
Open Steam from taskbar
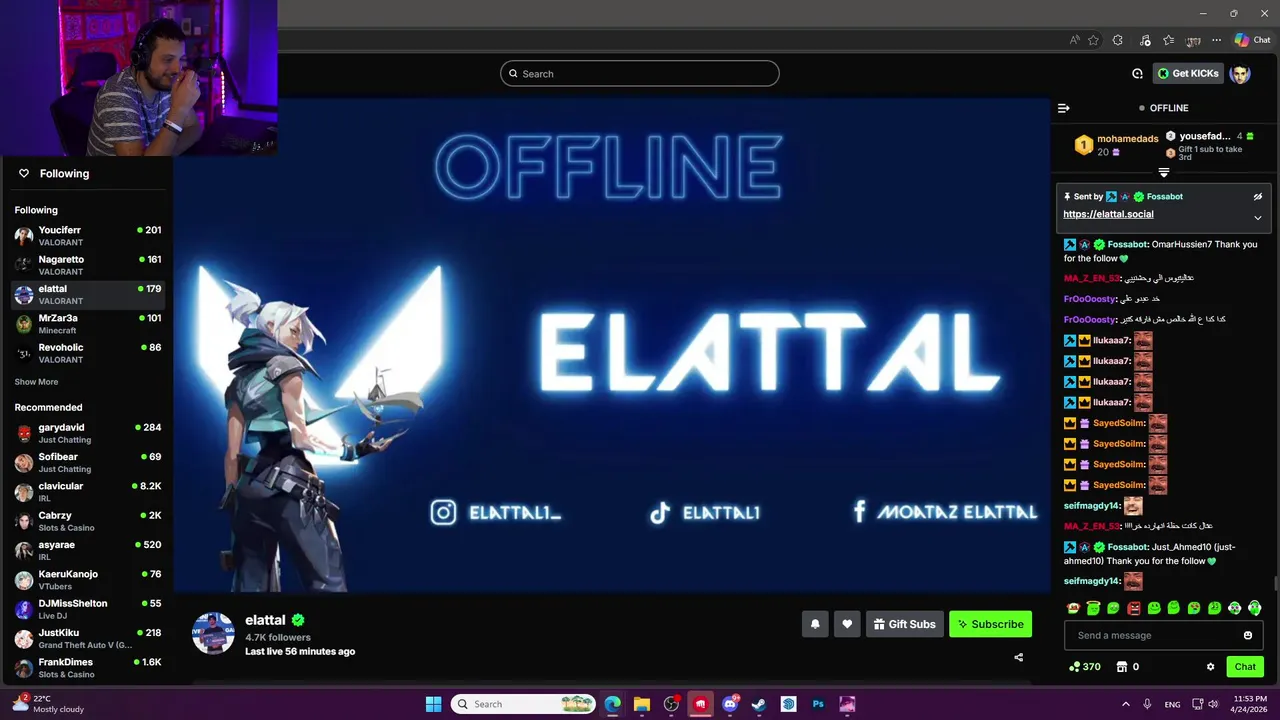759,704
